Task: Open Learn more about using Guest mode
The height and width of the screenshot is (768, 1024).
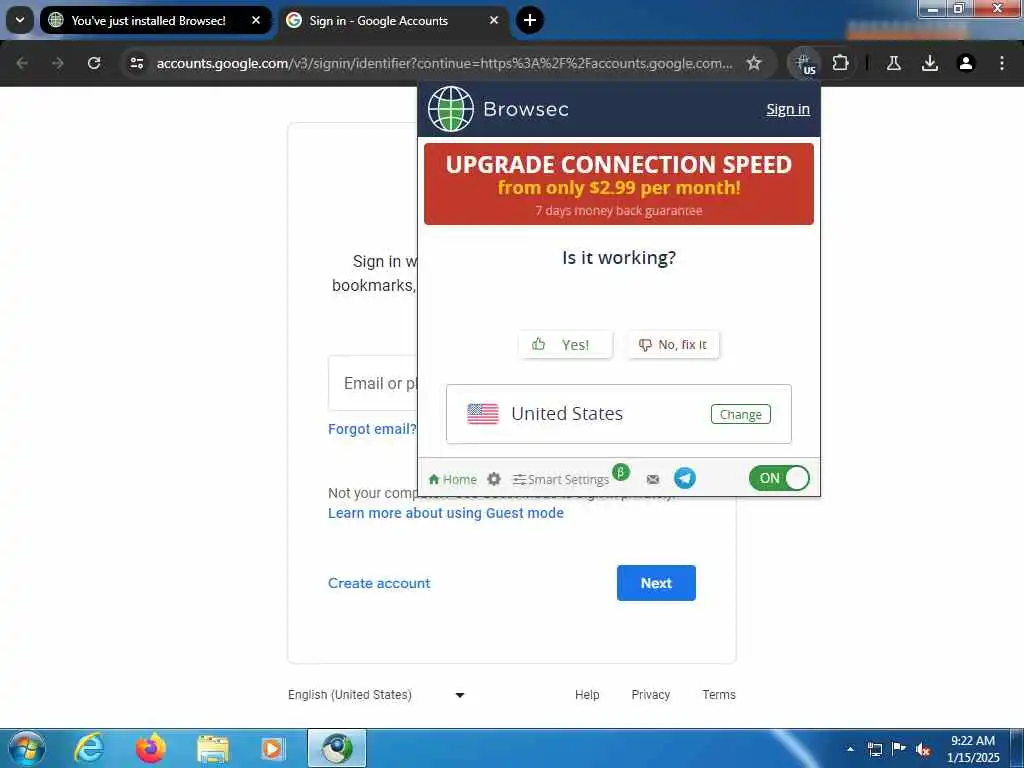Action: [x=445, y=513]
